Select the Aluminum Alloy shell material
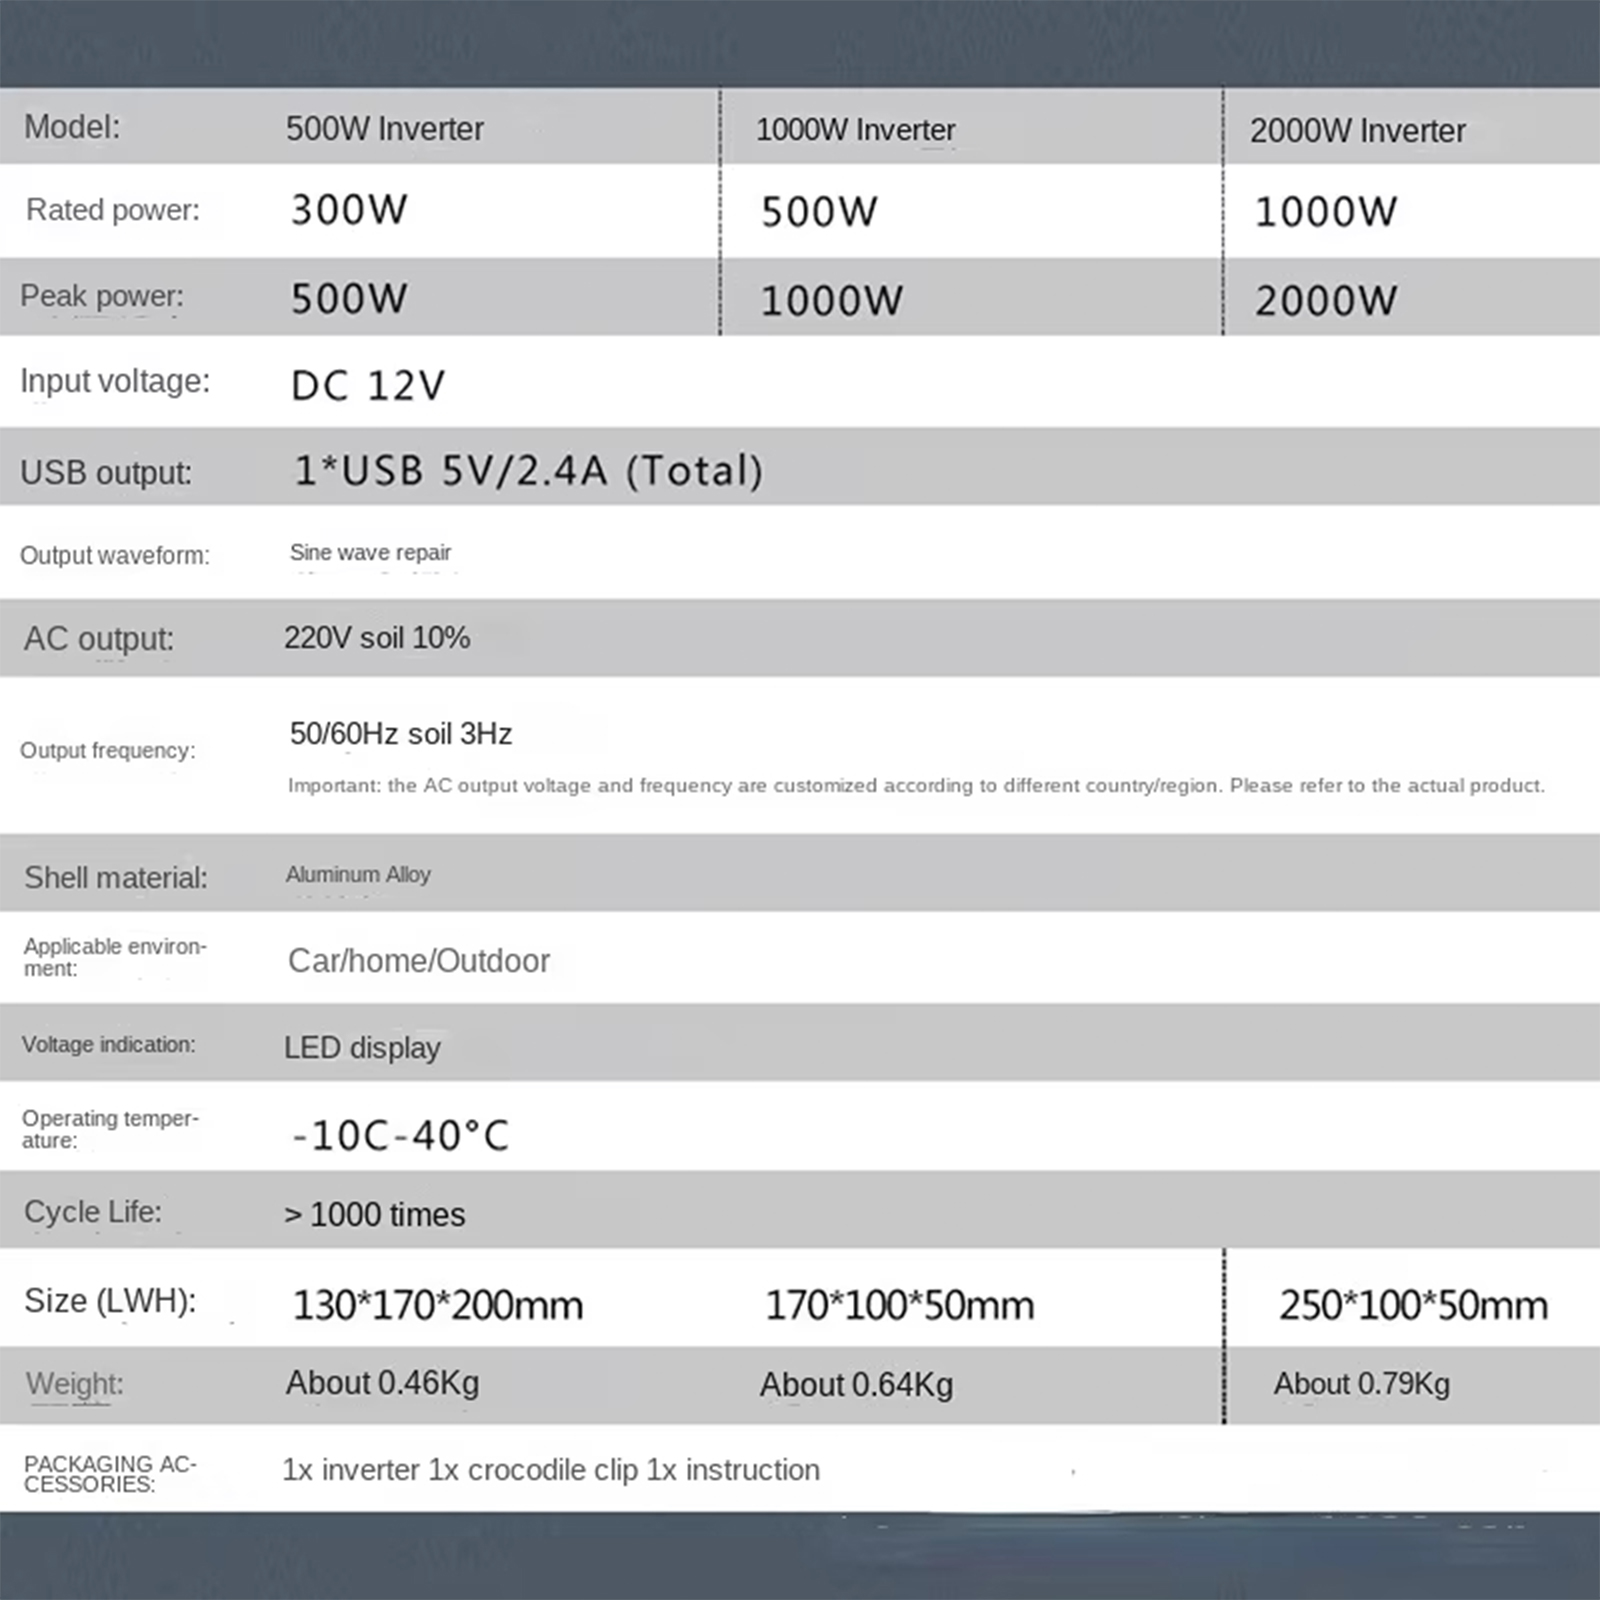The image size is (1600, 1600). (358, 875)
